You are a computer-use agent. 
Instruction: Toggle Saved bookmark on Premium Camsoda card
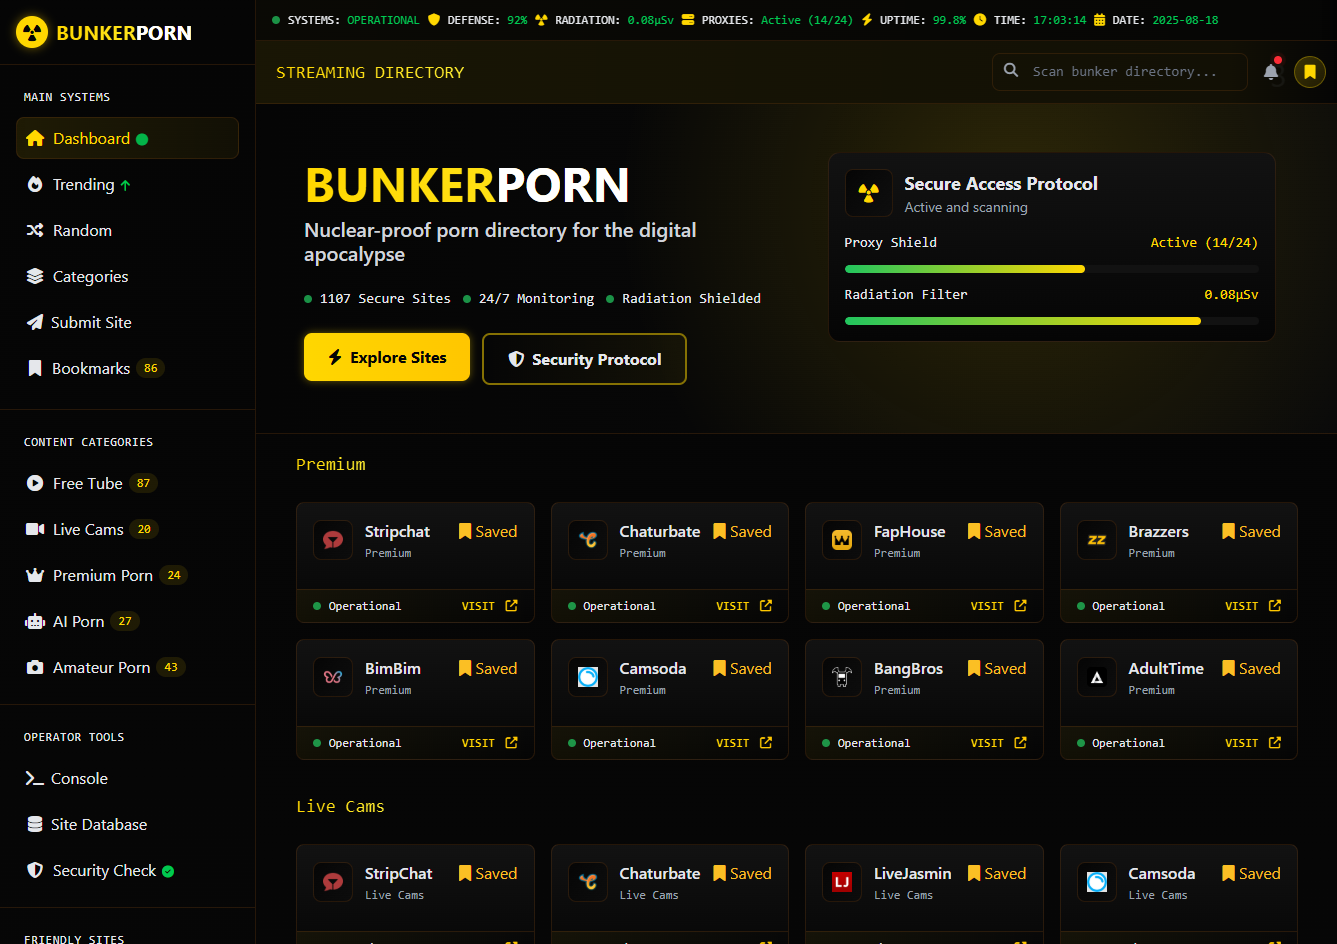coord(742,669)
